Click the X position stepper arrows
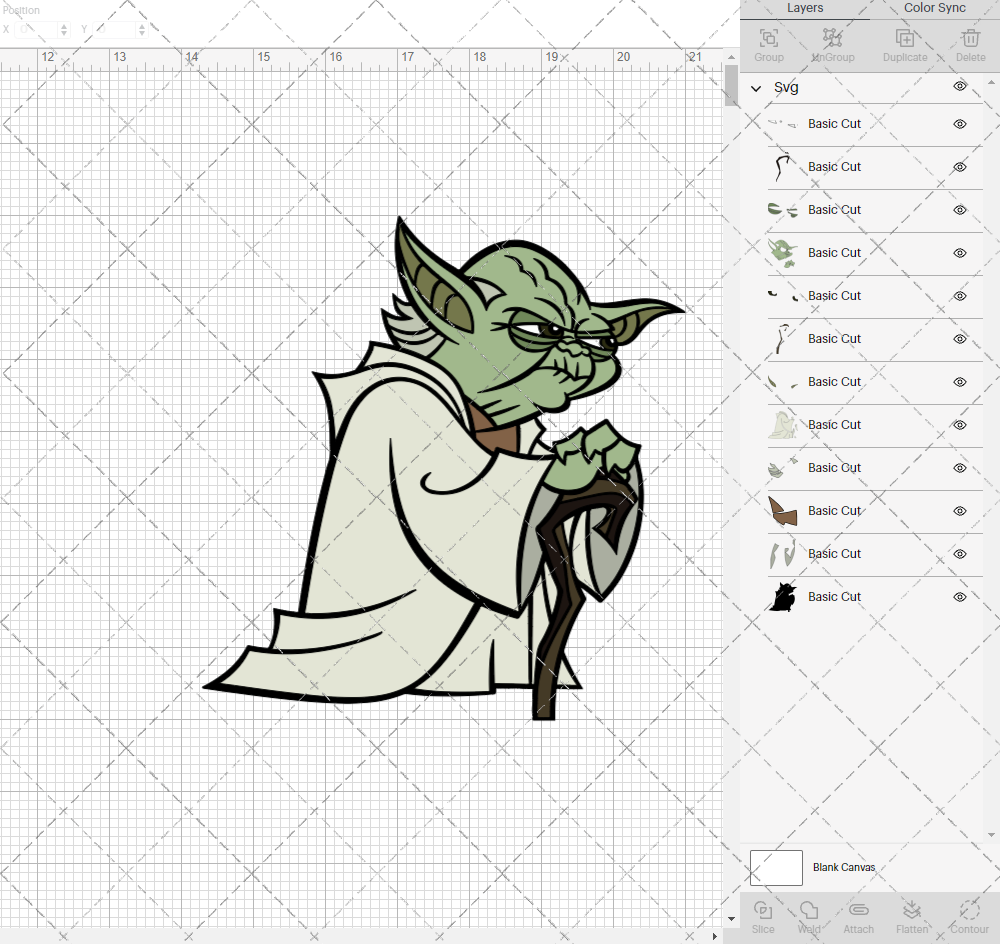 [64, 29]
